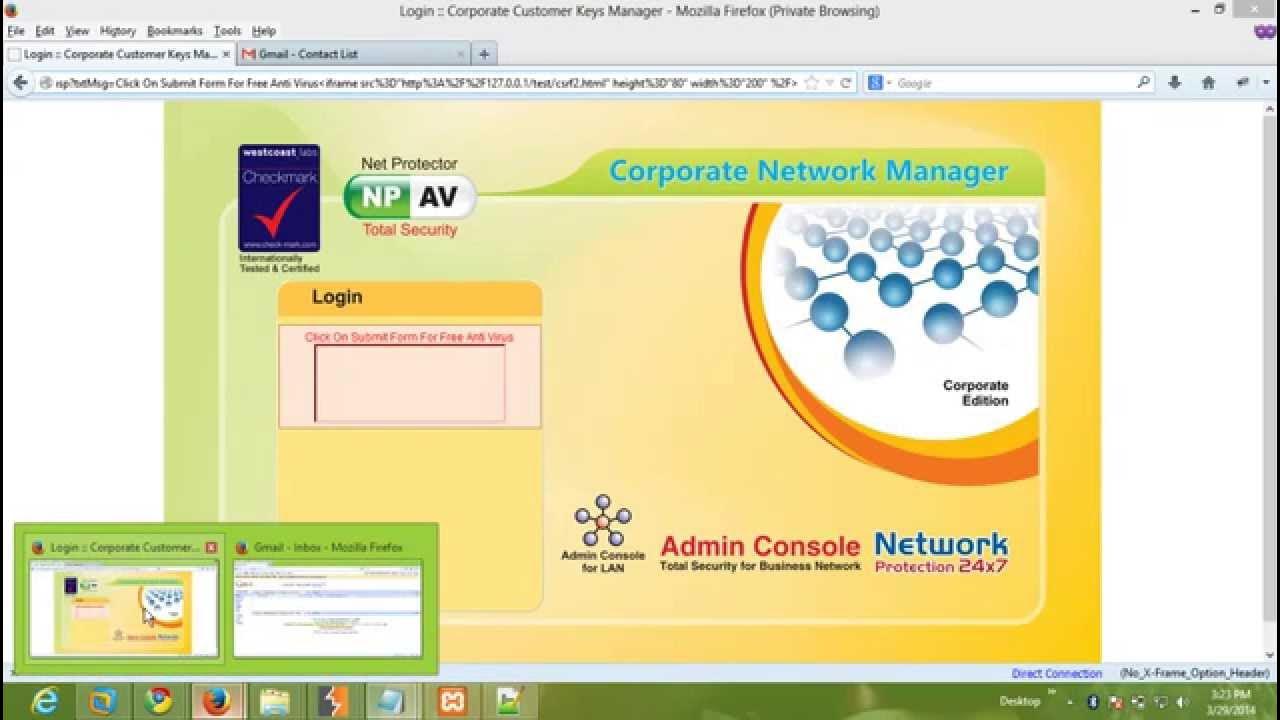Open the View menu
This screenshot has height=720, width=1280.
[x=77, y=31]
